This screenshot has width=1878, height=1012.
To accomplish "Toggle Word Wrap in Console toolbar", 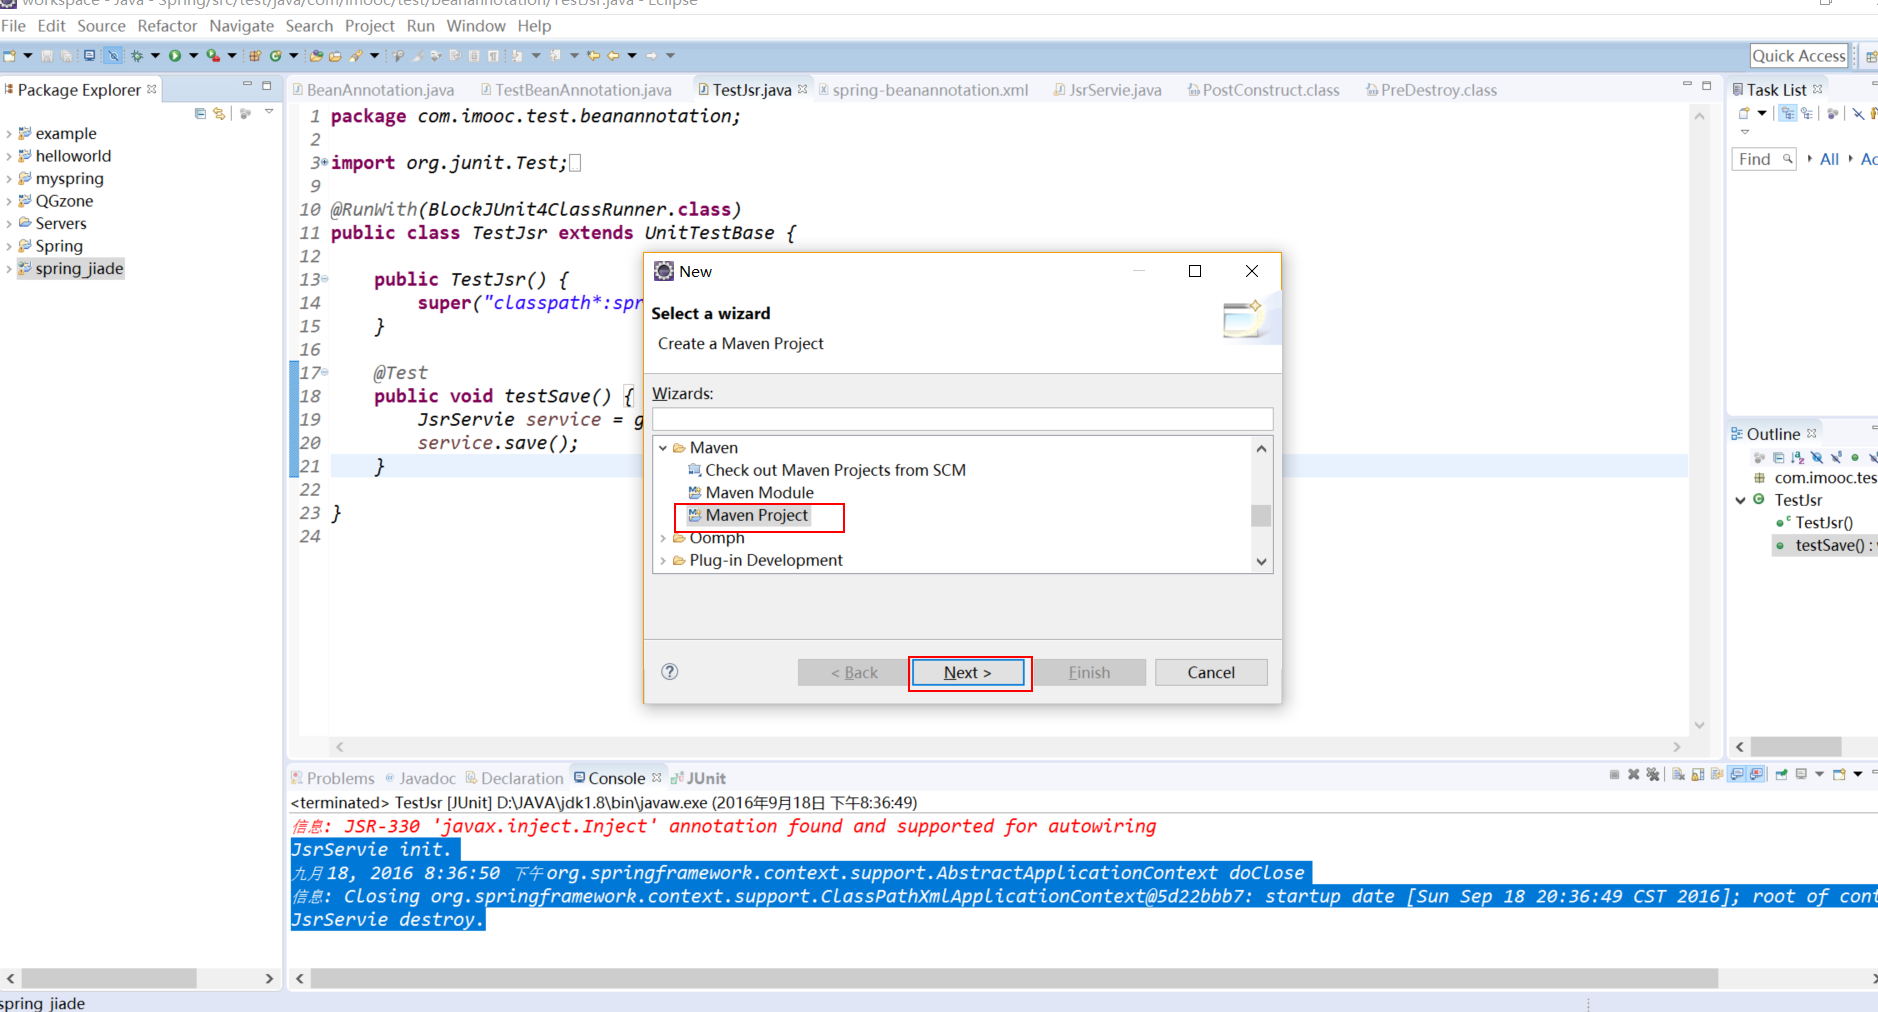I will pos(1717,774).
